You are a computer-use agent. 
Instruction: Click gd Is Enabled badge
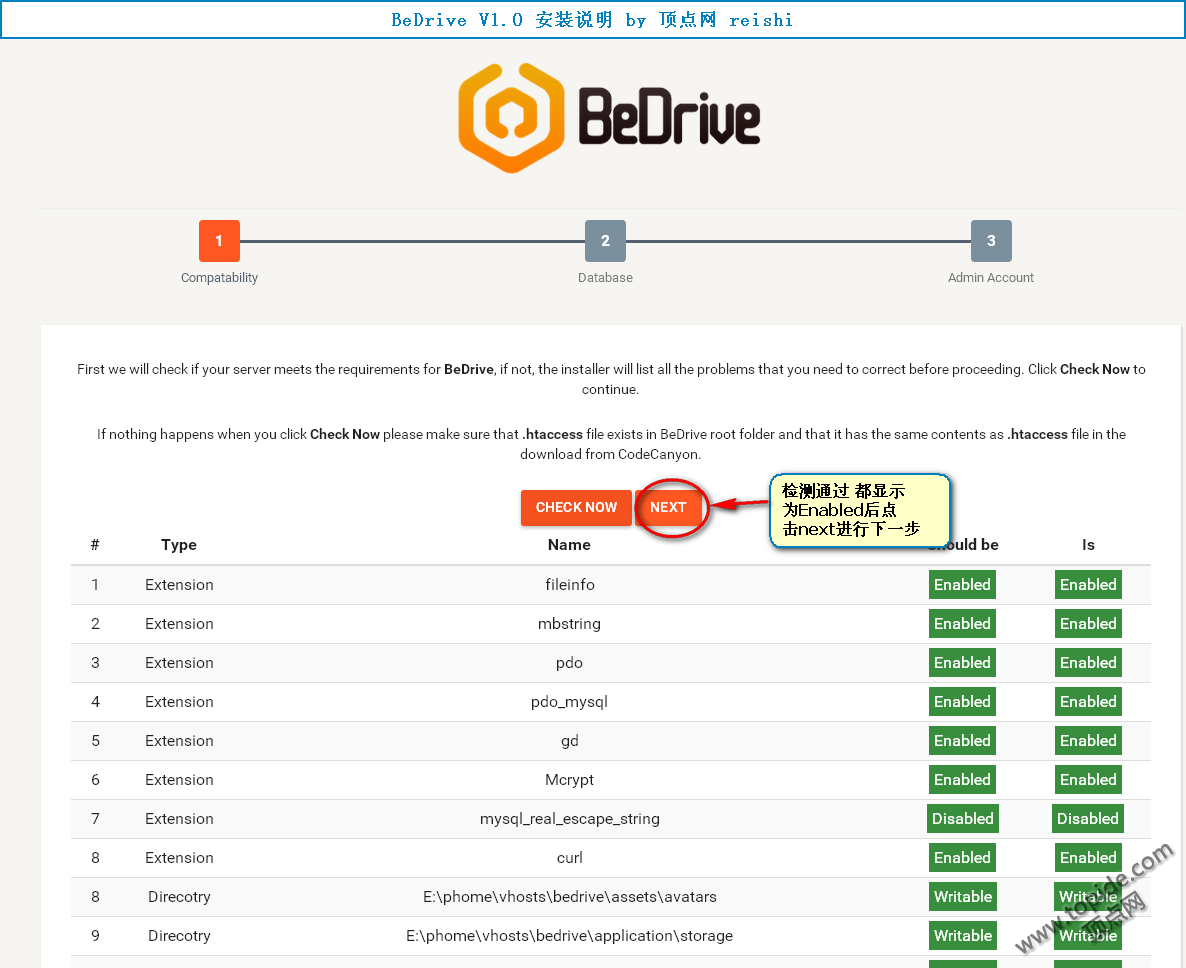tap(1088, 740)
